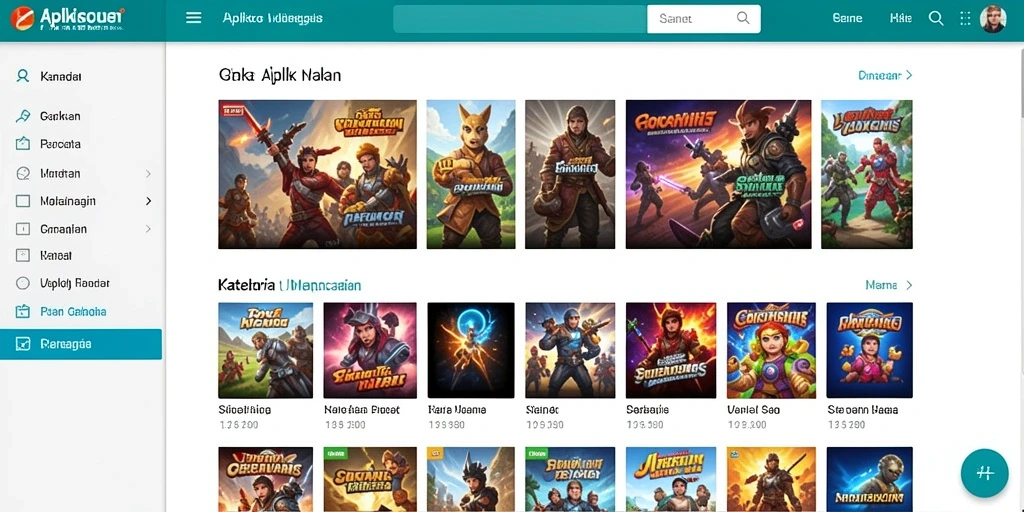Open the fox character featured banner

click(x=471, y=174)
